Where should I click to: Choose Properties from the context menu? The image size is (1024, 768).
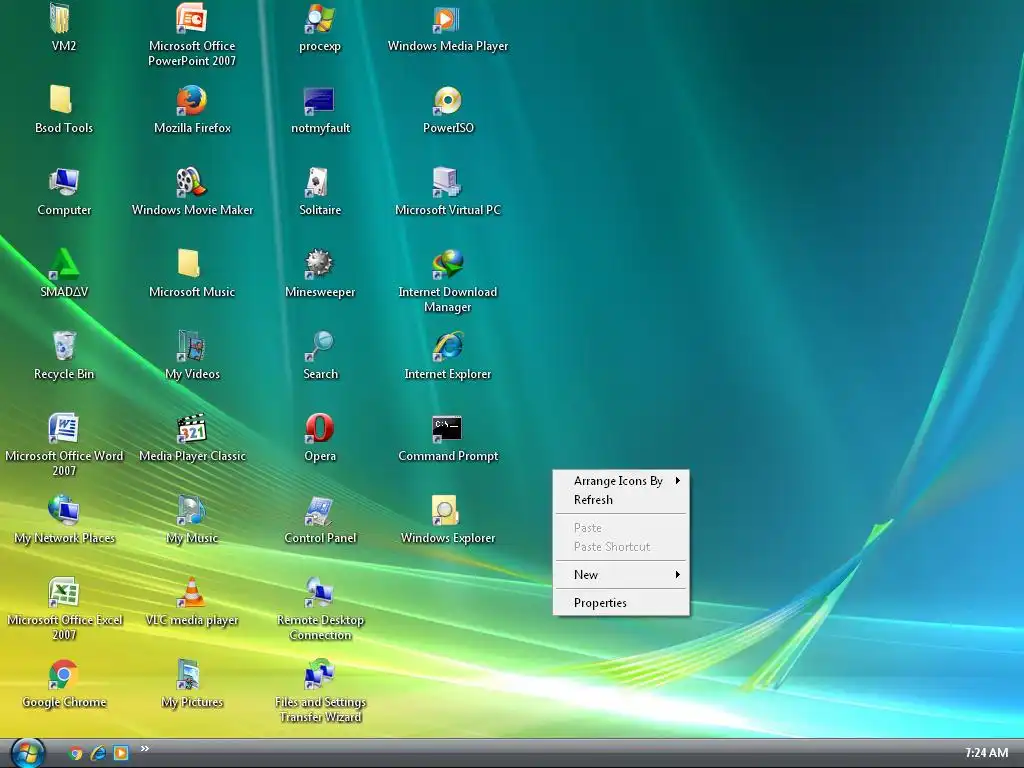click(x=621, y=603)
